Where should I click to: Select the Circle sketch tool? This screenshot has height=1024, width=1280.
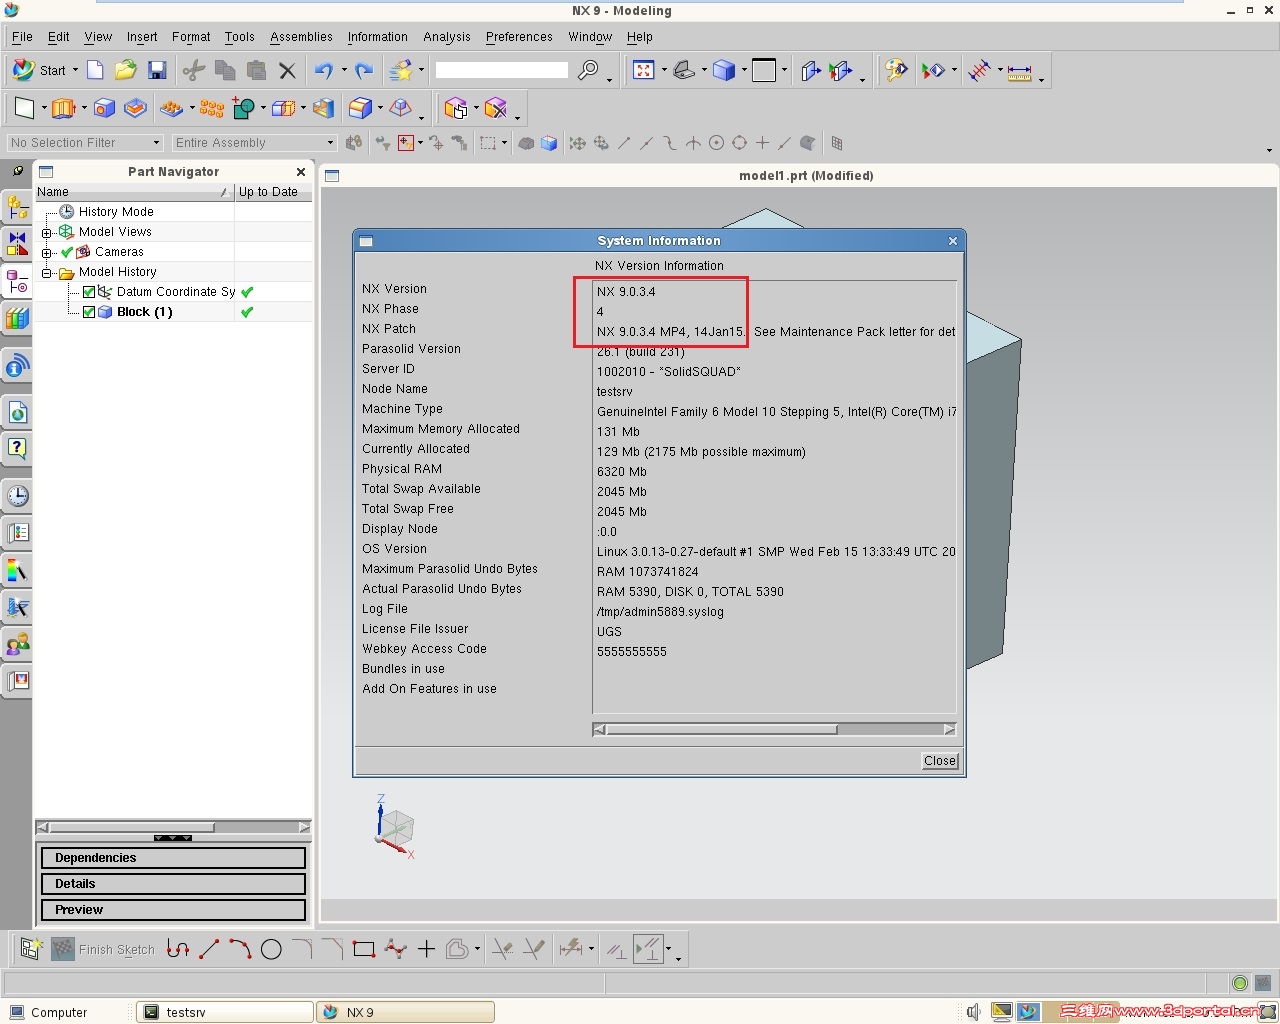[271, 949]
